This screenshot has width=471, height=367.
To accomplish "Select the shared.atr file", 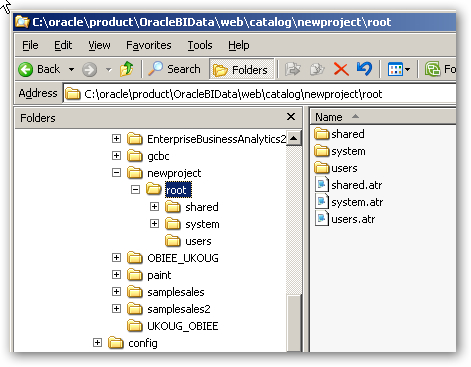I will point(349,185).
